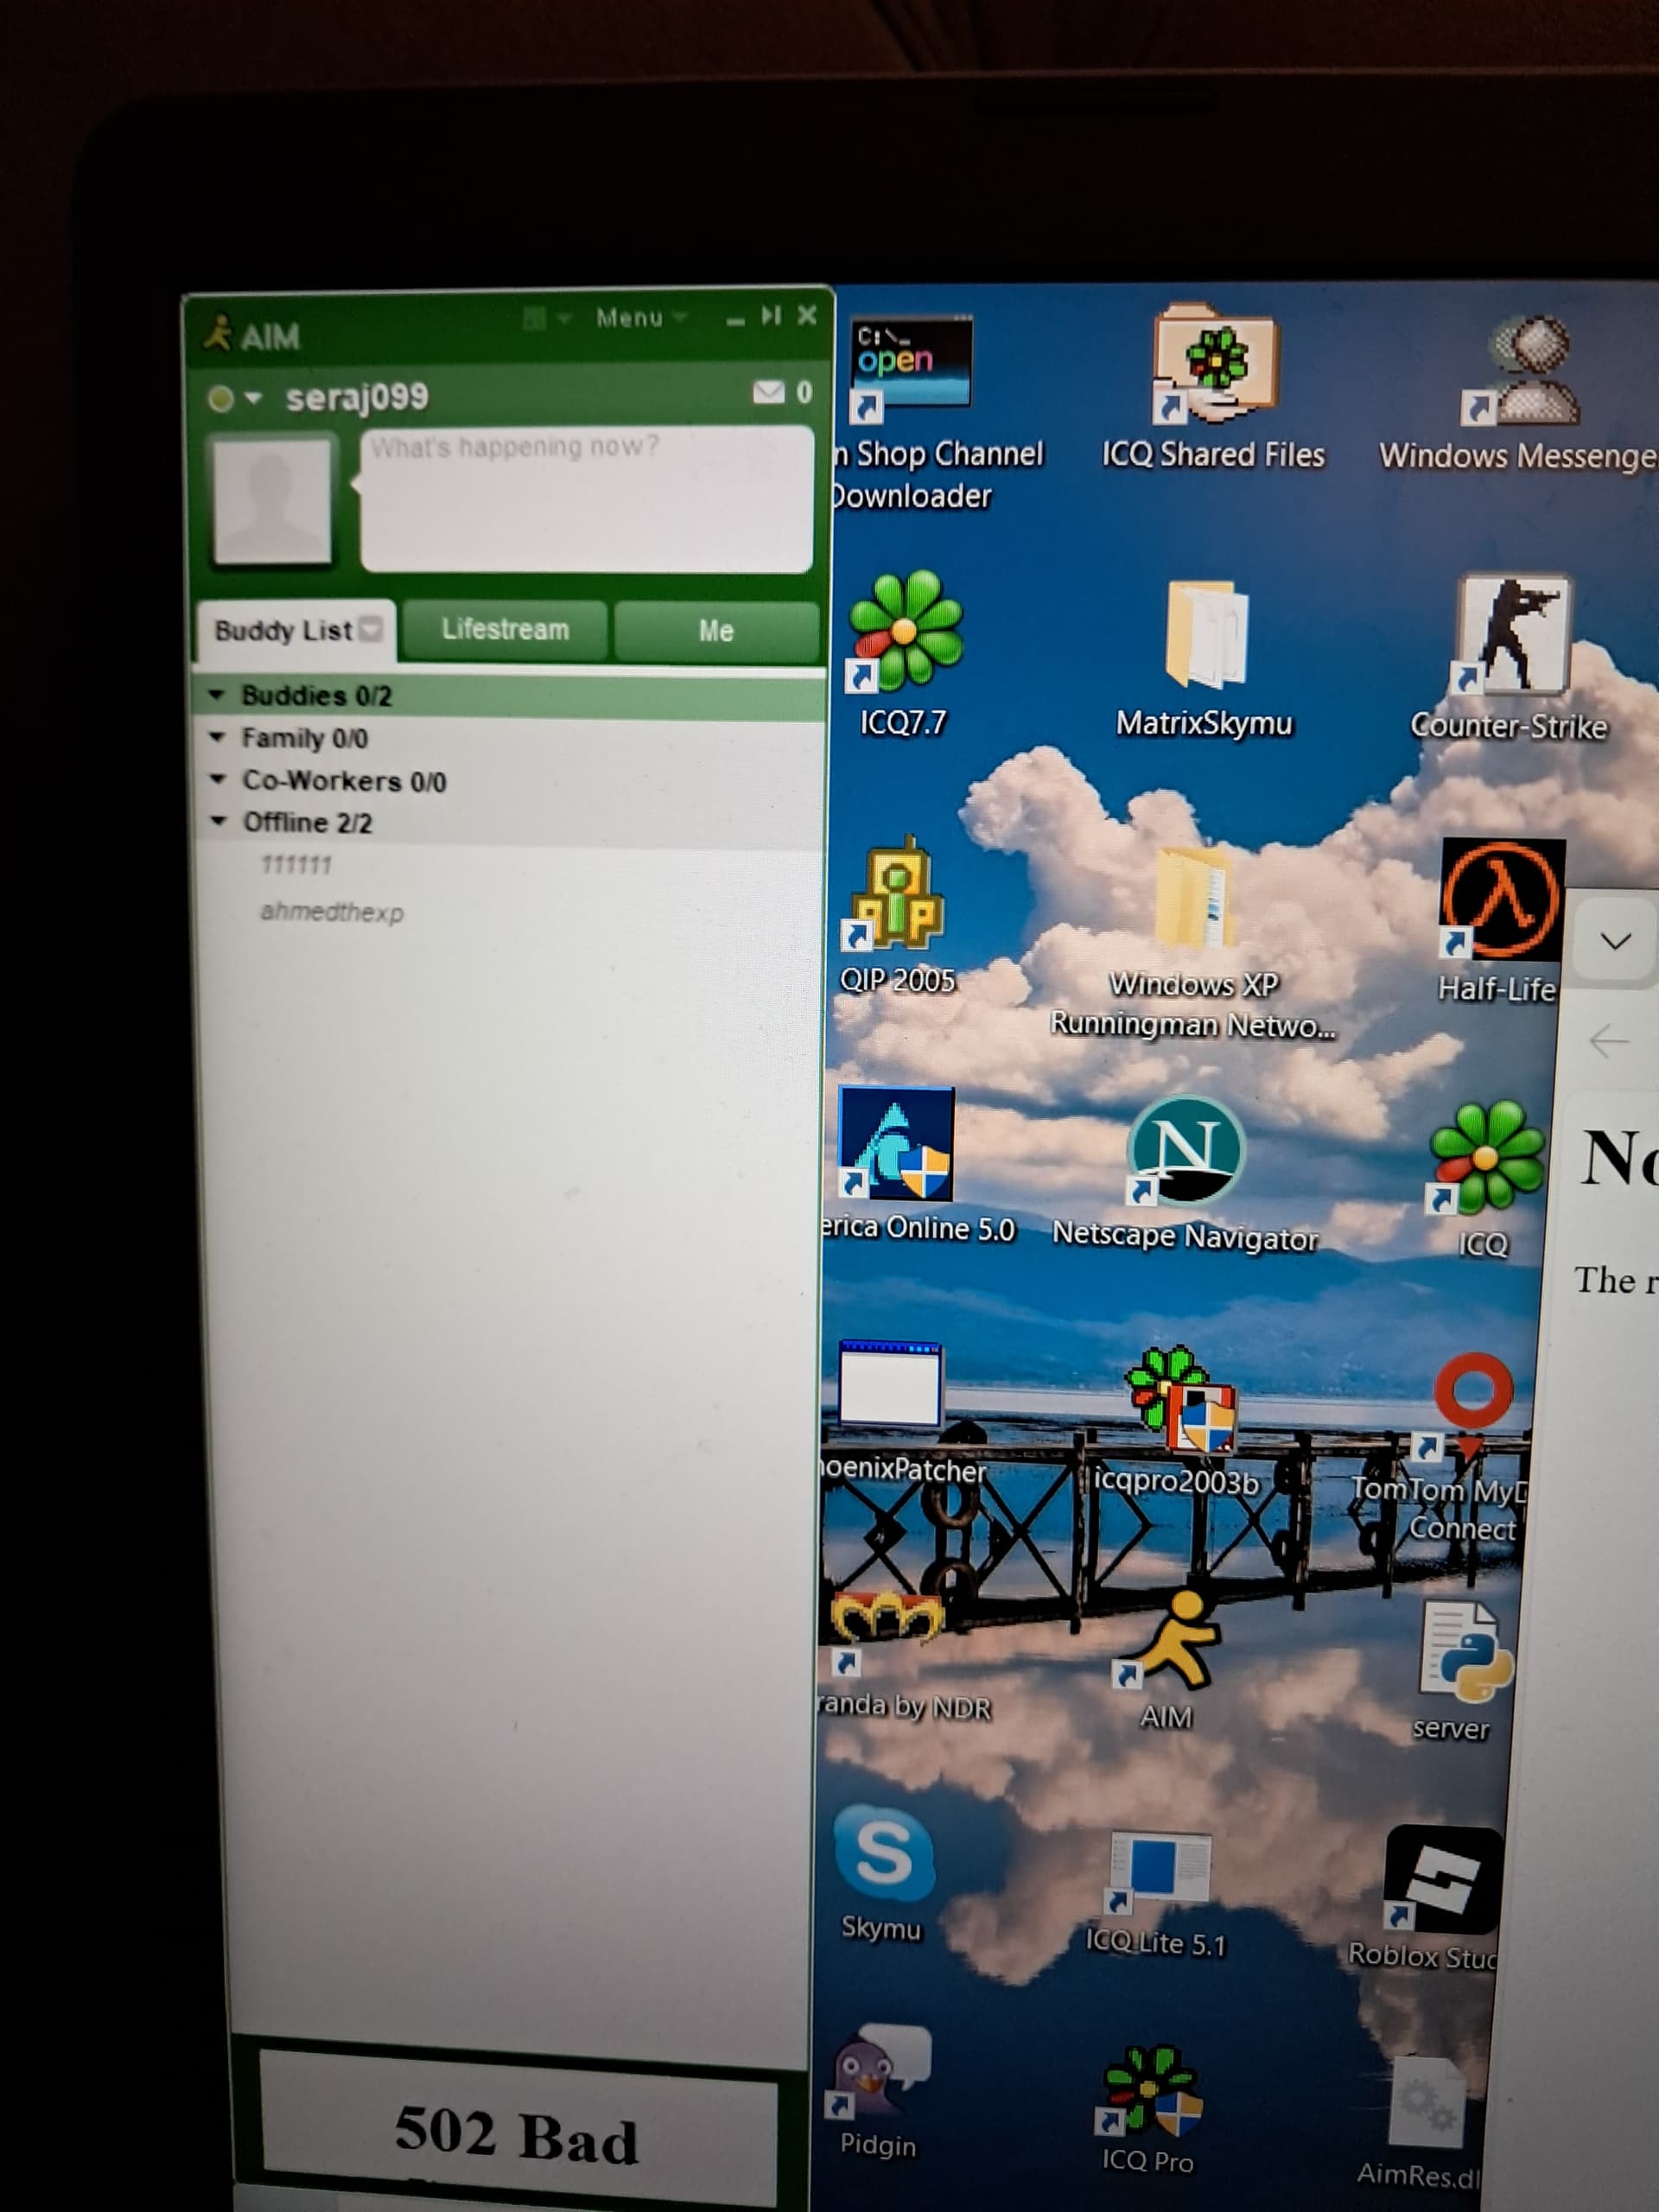
Task: Open the ICQ7.7 desktop shortcut
Action: 904,653
